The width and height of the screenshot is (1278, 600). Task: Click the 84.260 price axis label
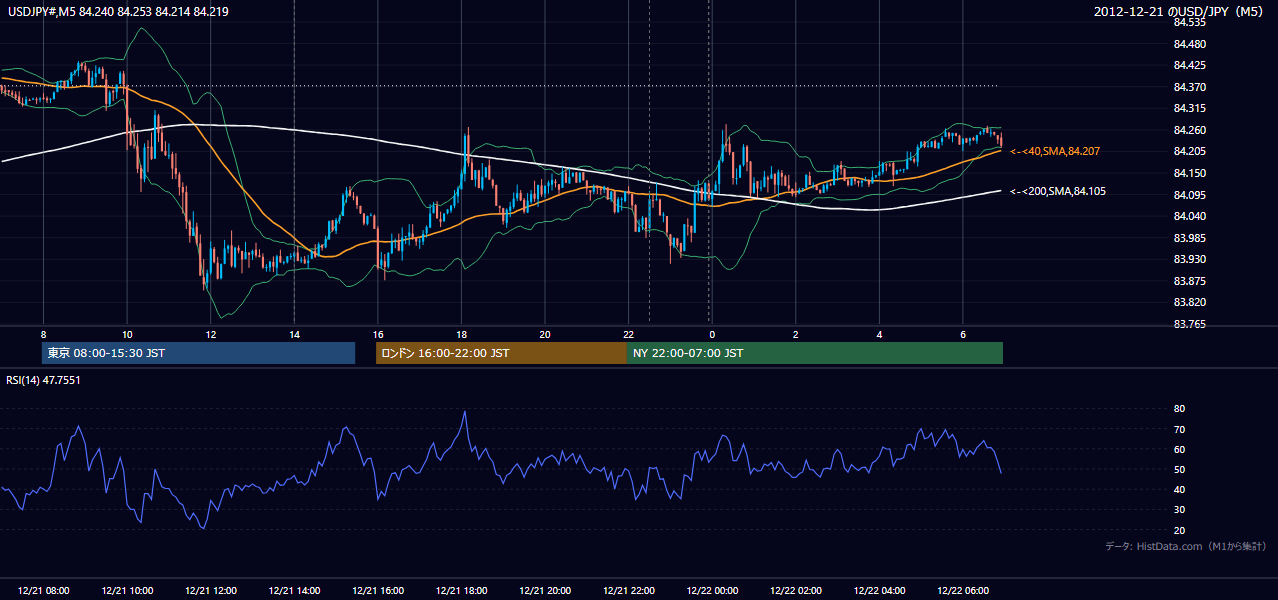pos(1191,130)
